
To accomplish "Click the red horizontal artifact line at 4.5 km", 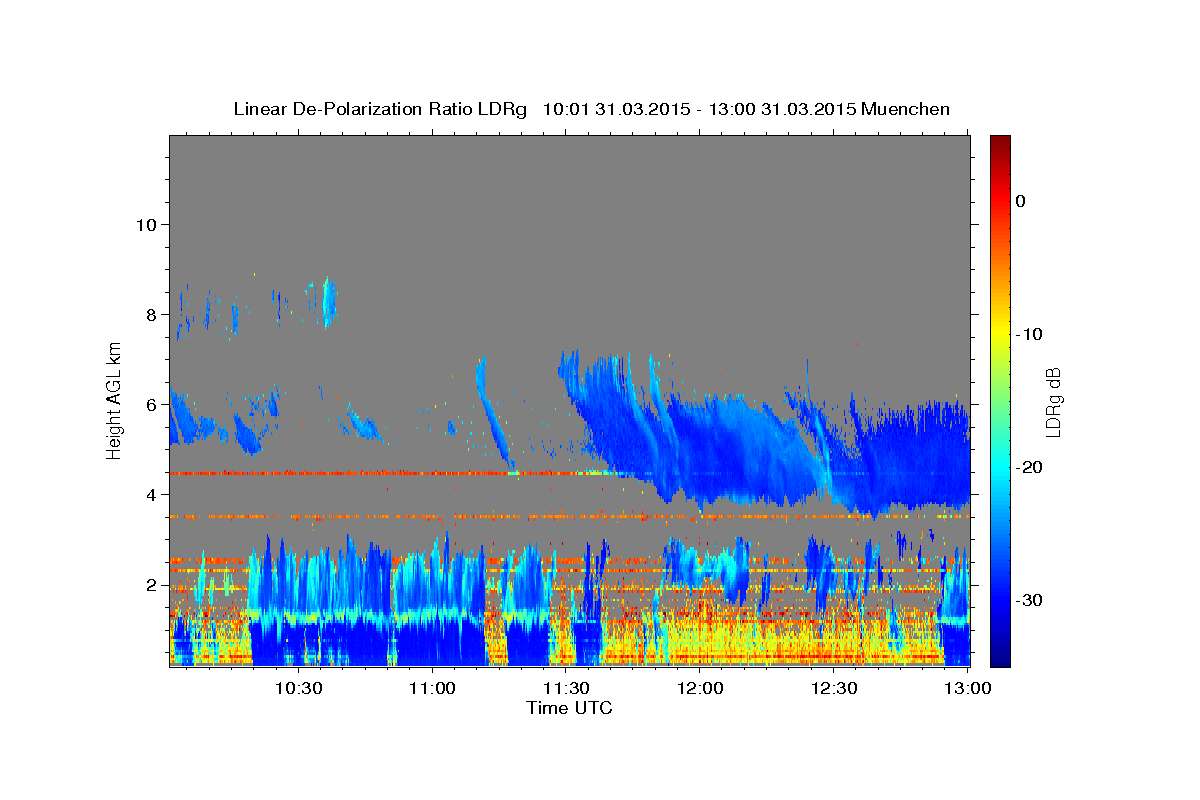I will coord(390,472).
